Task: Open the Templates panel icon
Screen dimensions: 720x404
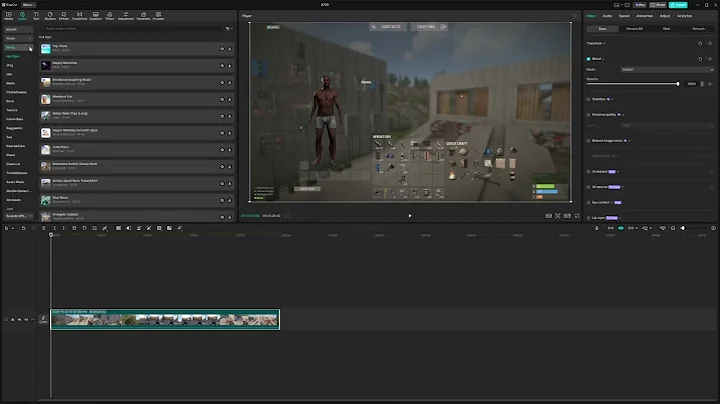Action: coord(143,16)
